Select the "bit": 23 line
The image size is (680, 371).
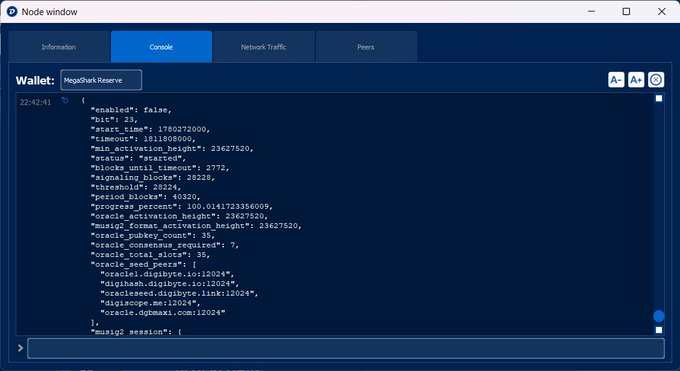(x=114, y=120)
